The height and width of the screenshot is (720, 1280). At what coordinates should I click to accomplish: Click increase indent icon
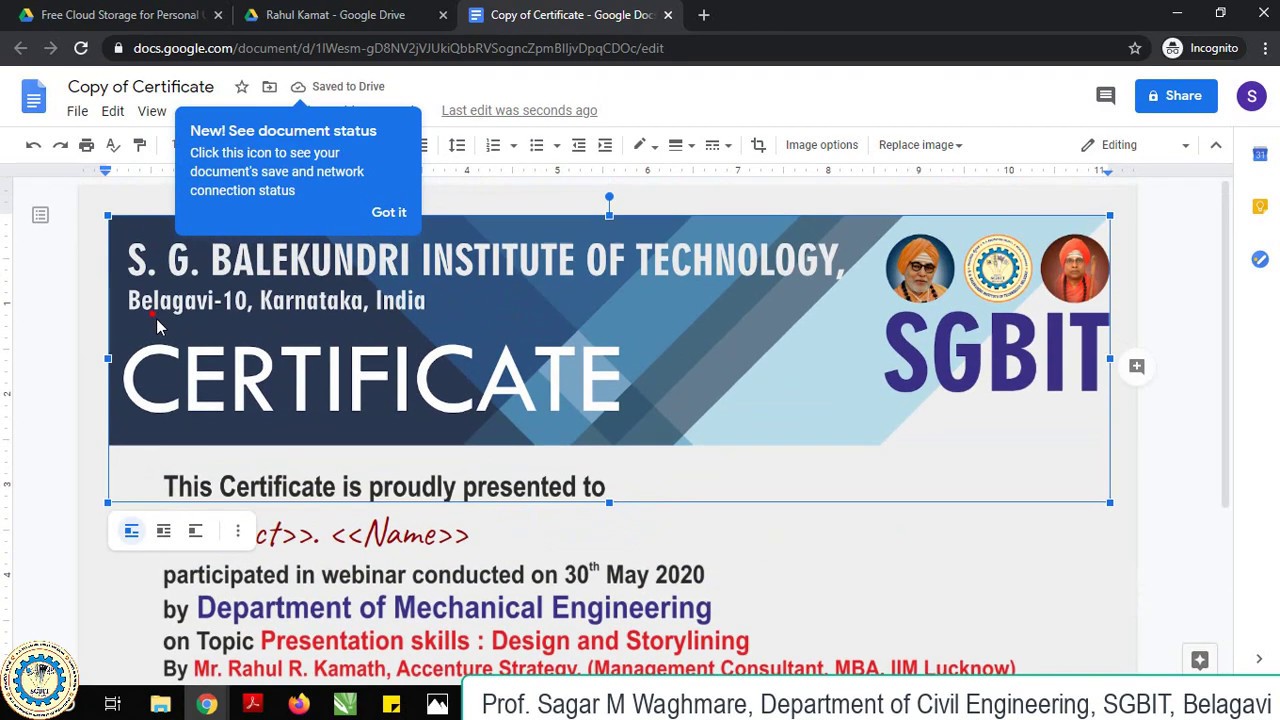tap(605, 145)
